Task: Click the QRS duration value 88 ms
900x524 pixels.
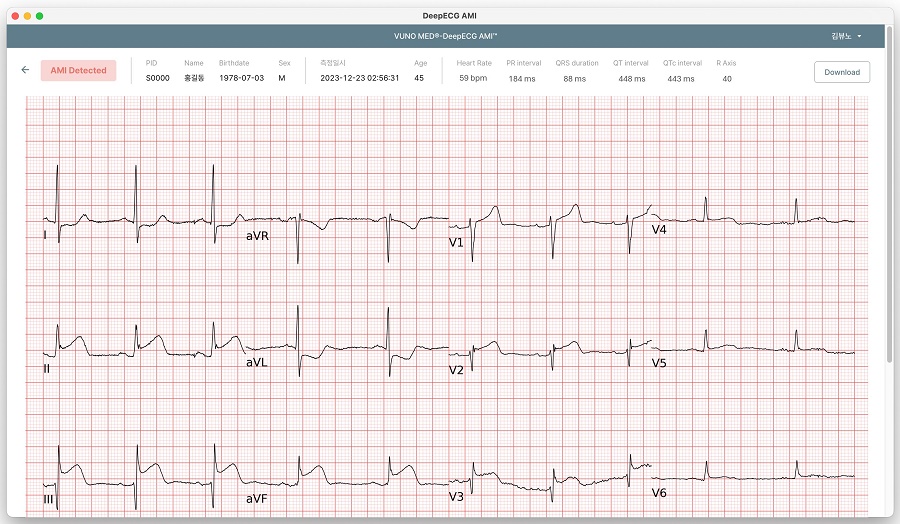Action: pos(574,78)
